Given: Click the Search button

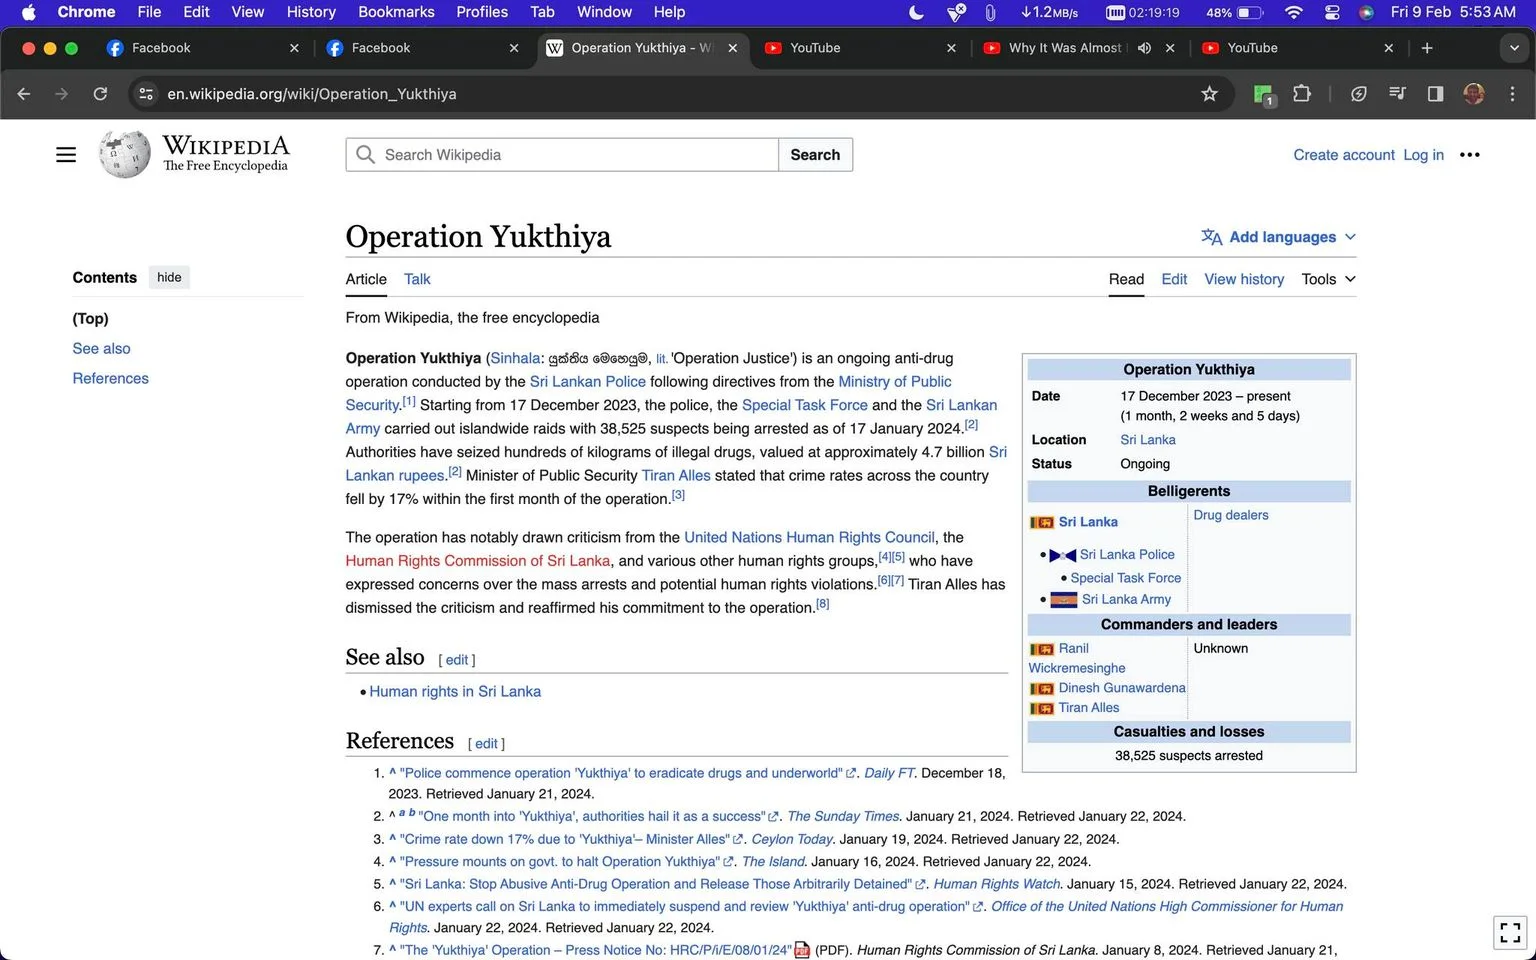Looking at the screenshot, I should pos(815,155).
